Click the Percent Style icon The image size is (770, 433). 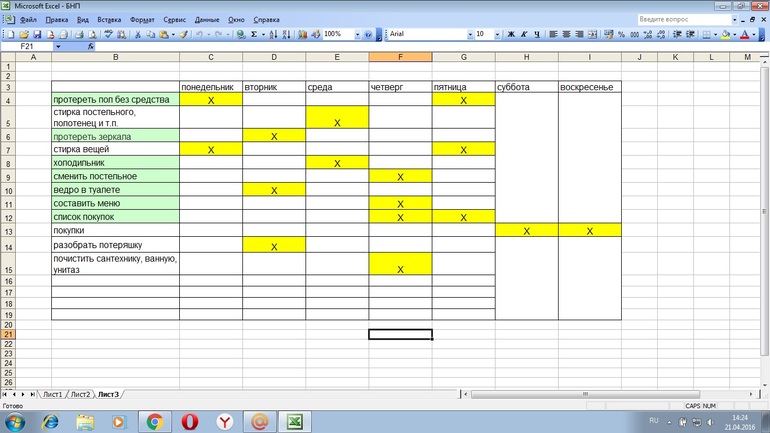tap(621, 34)
